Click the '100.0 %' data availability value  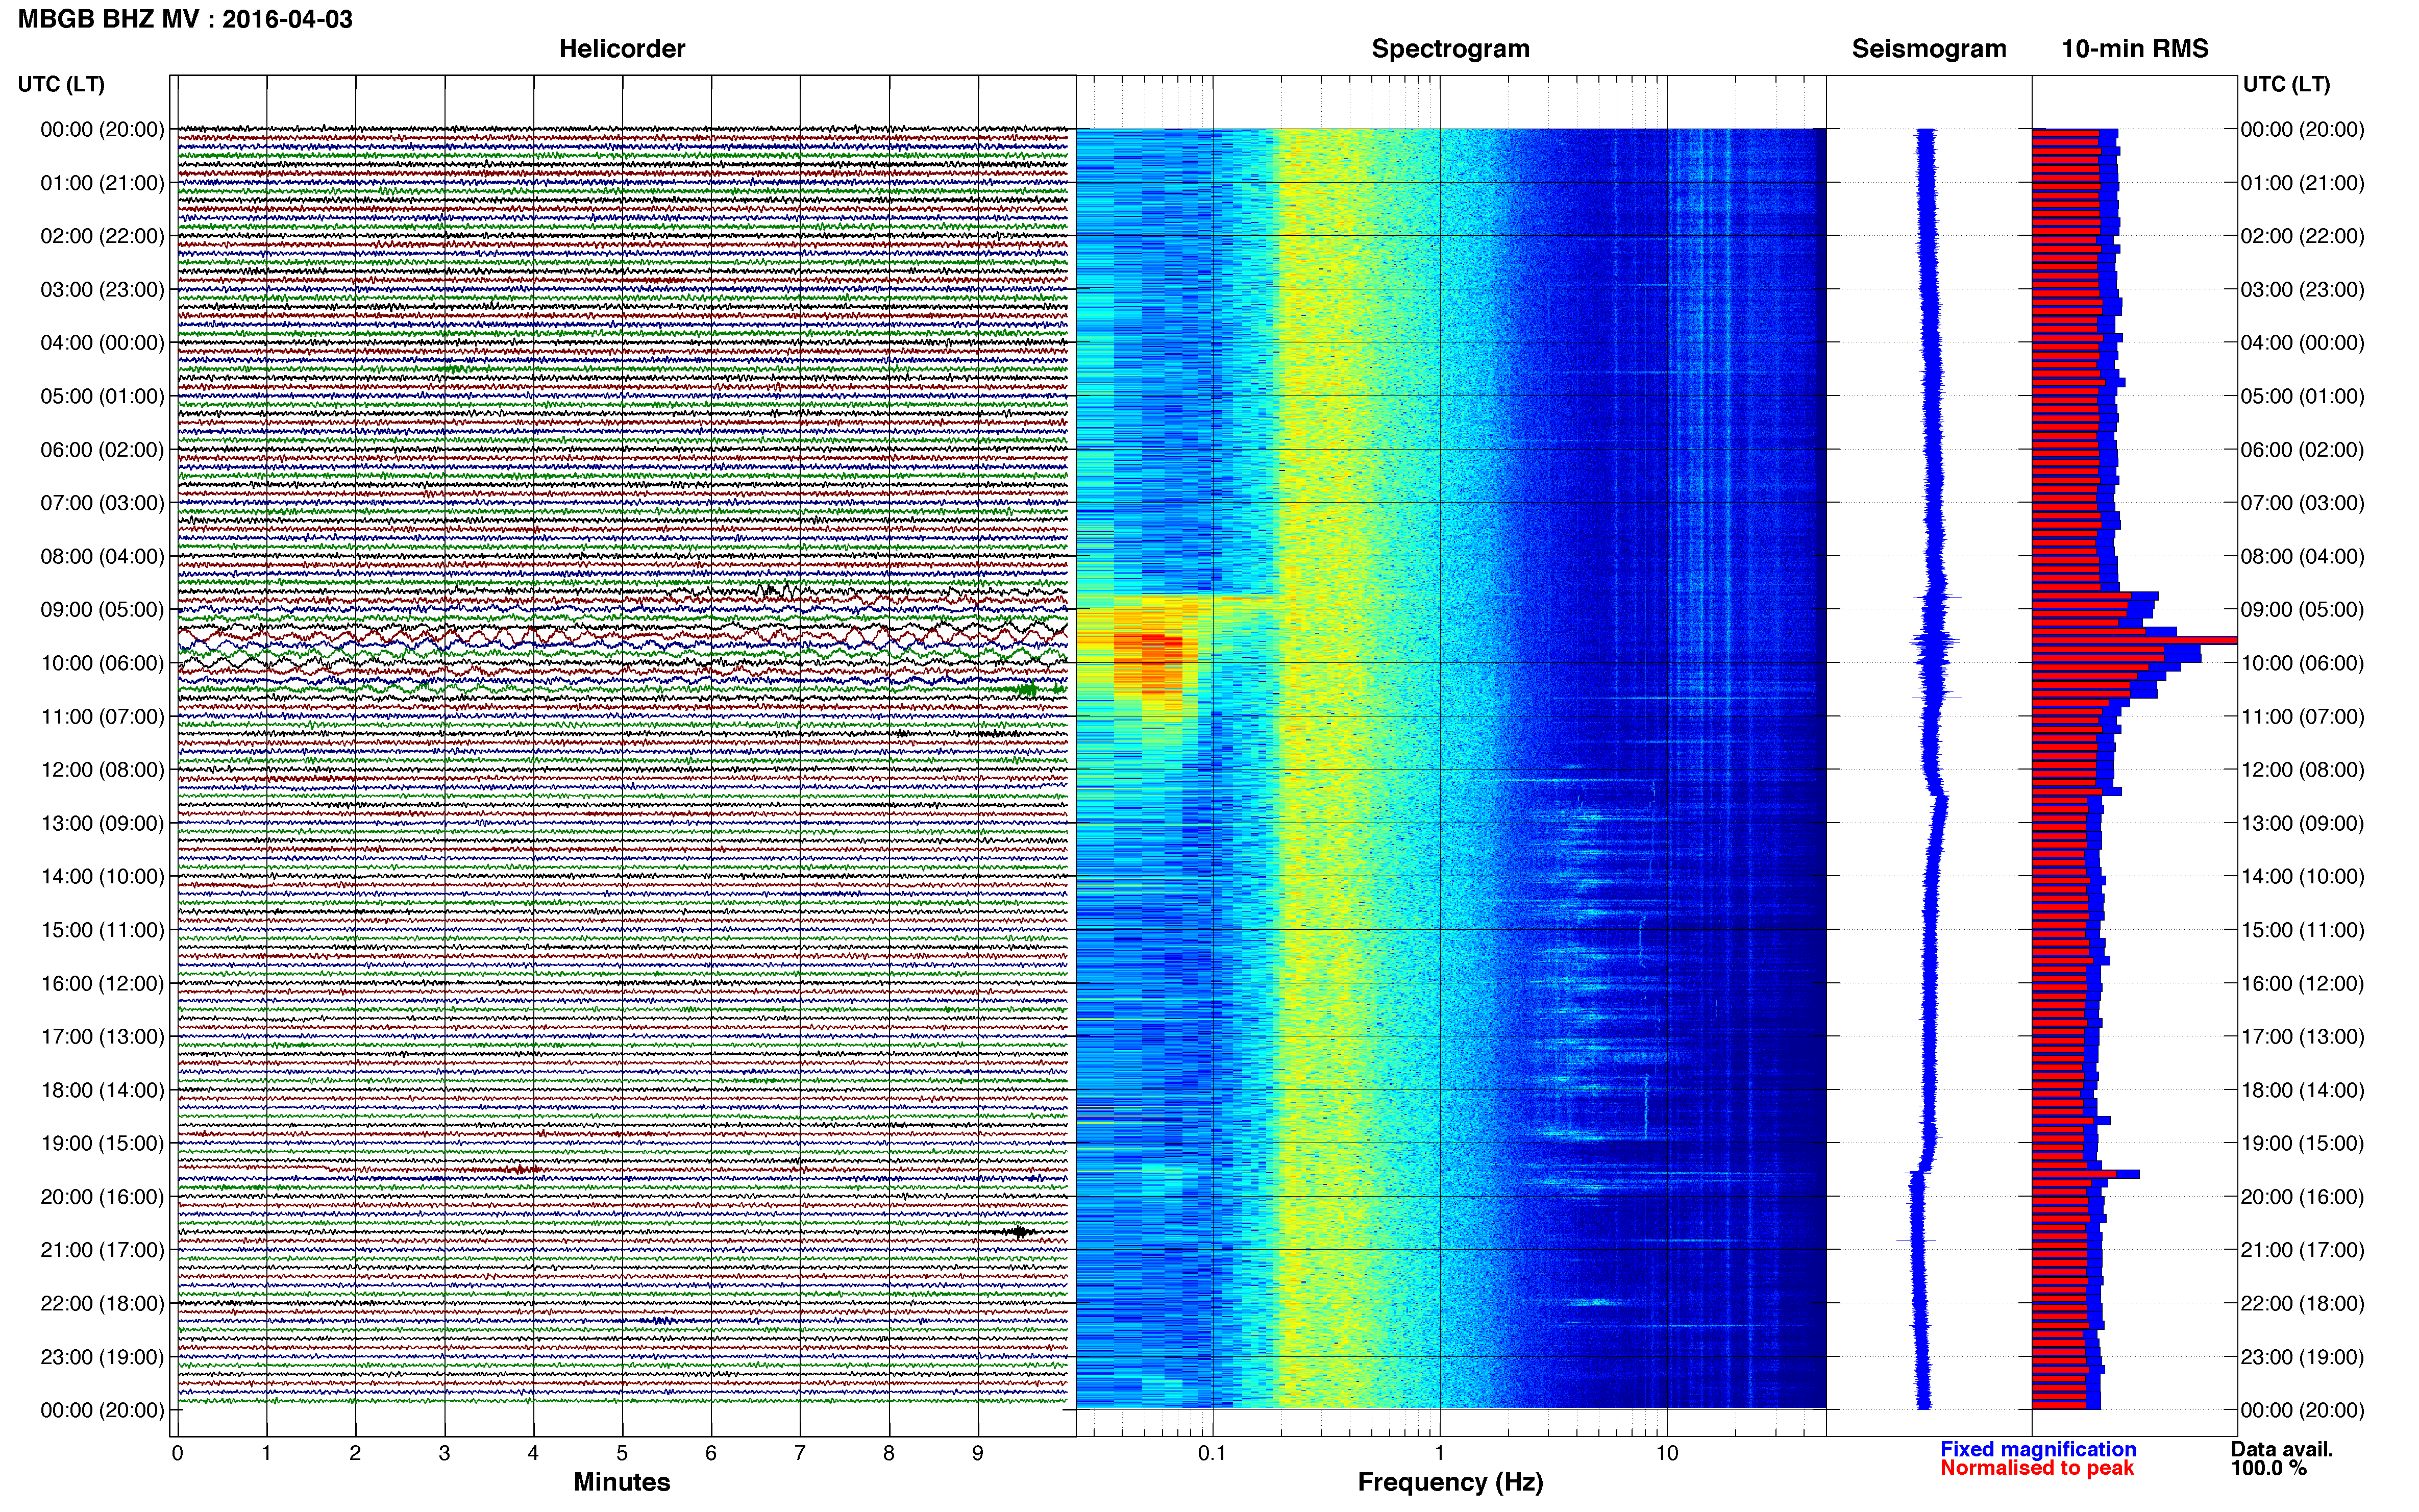click(2268, 1468)
